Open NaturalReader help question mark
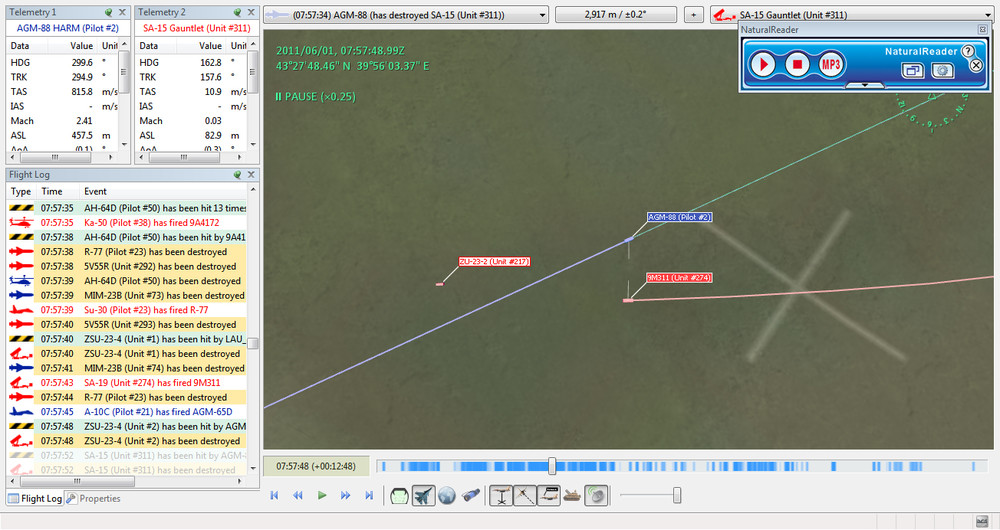This screenshot has width=1000, height=530. click(967, 51)
